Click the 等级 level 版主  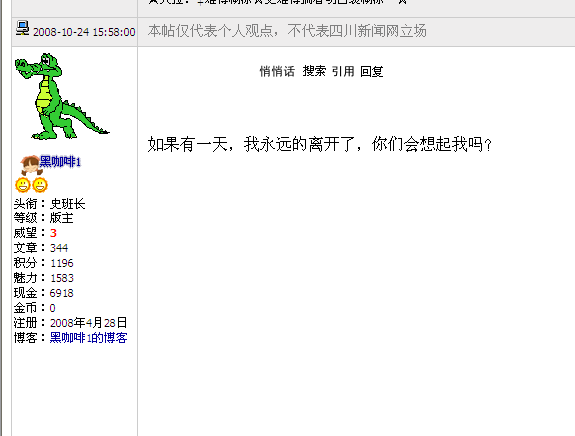(x=62, y=218)
